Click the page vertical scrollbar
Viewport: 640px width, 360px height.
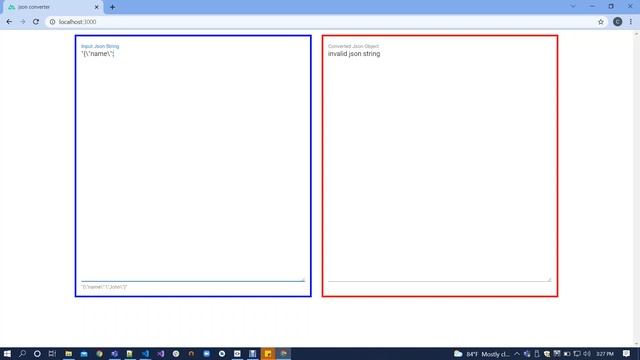coord(637,189)
